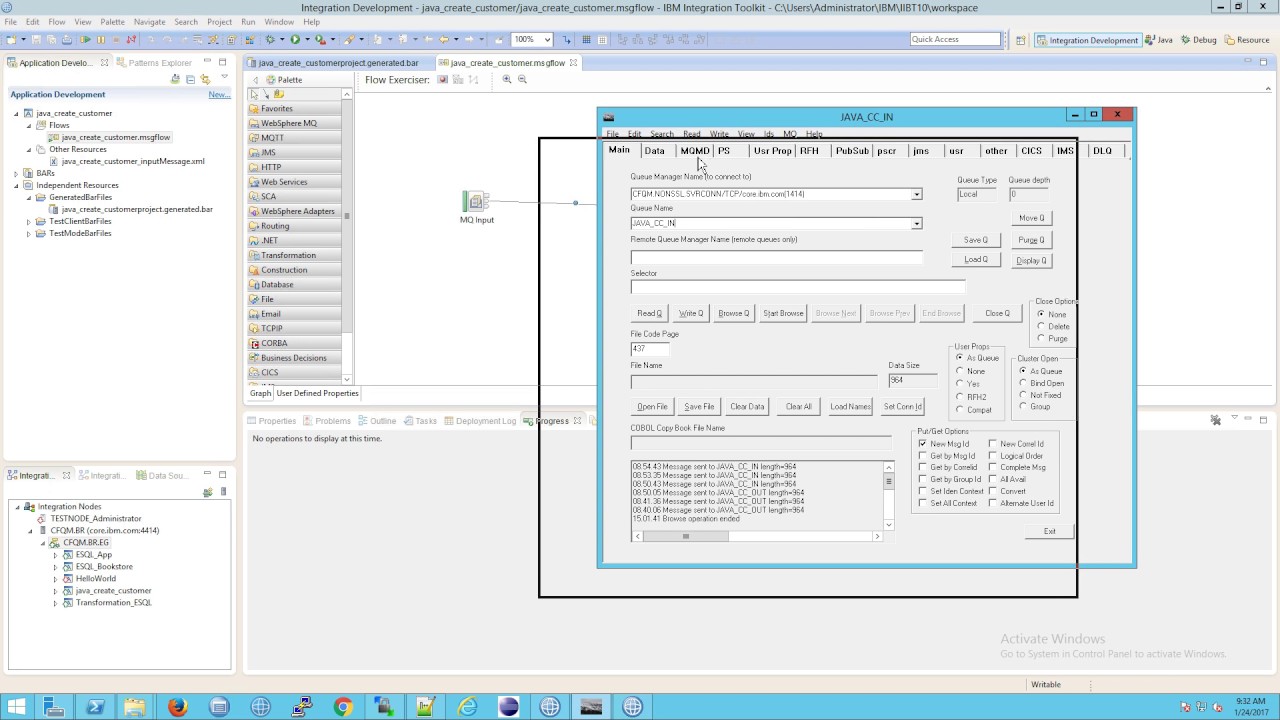This screenshot has height=720, width=1280.
Task: Click the Read Q button
Action: [649, 313]
